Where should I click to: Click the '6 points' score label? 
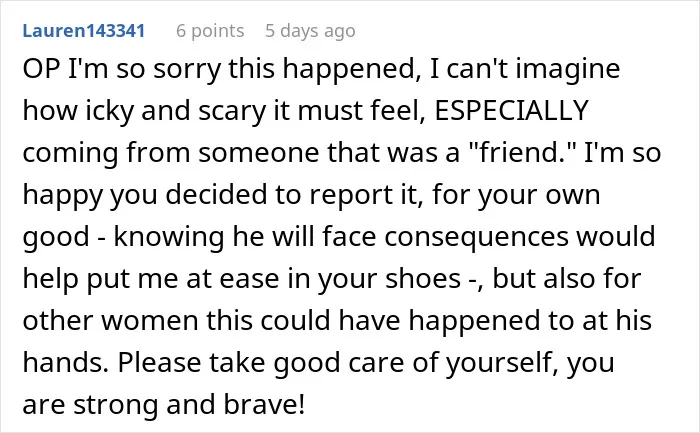pos(210,31)
